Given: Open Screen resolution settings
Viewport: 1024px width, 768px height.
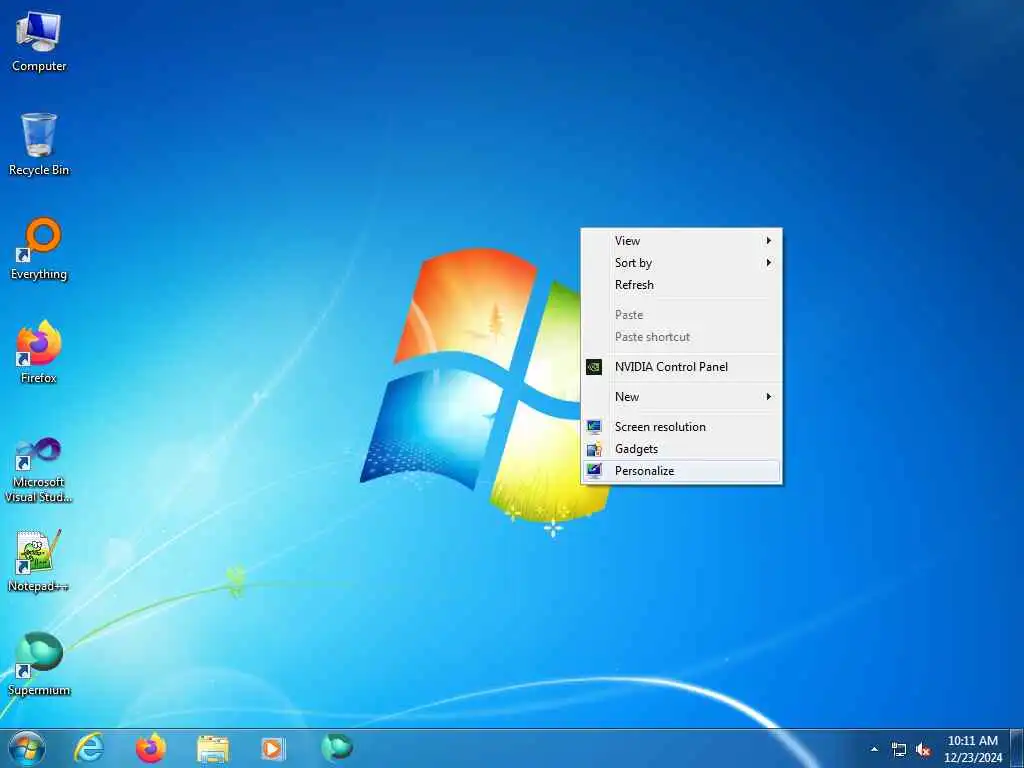Looking at the screenshot, I should point(681,427).
